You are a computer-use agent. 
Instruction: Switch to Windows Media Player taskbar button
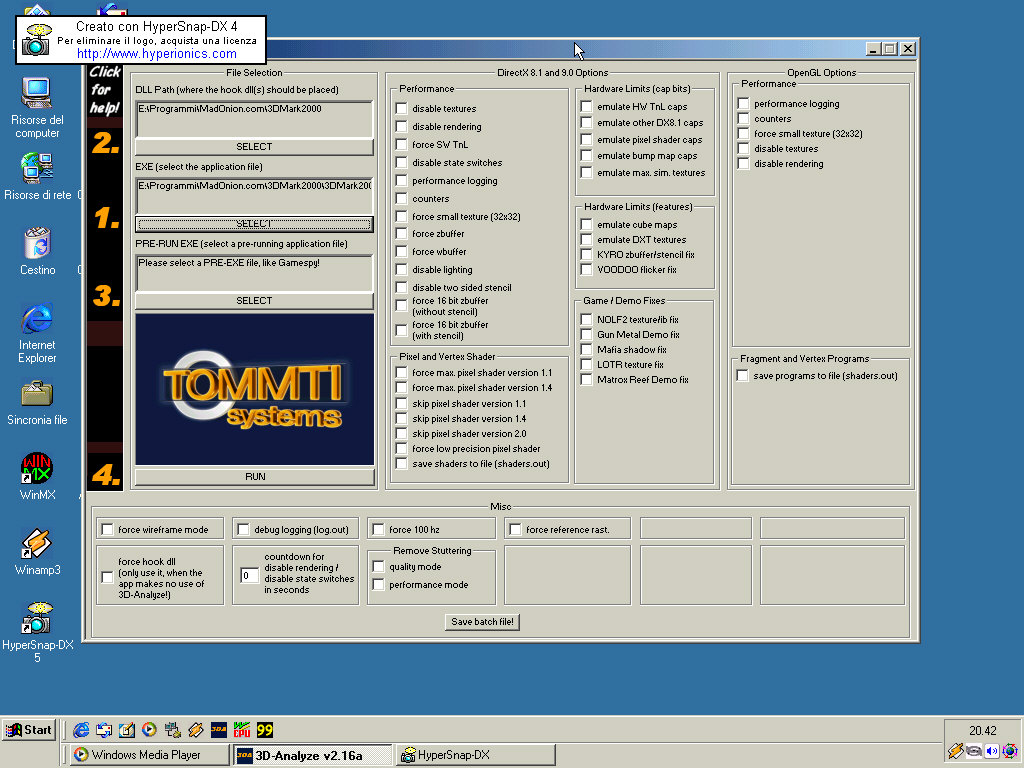149,755
